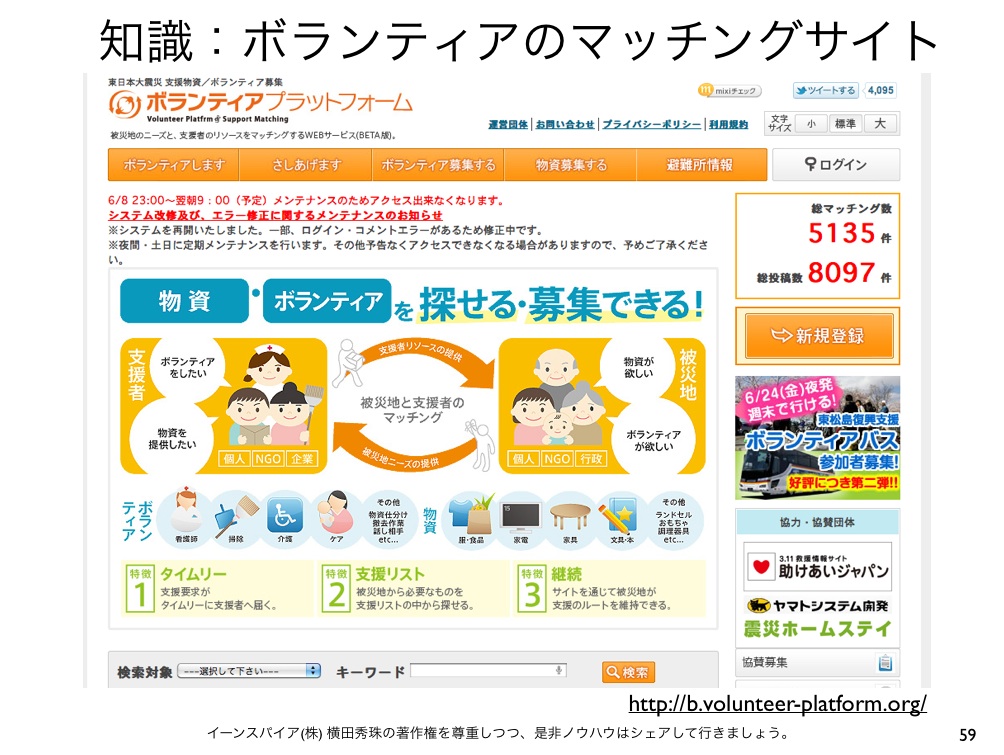Set text size to 小
Viewport: 1004px width, 755px height.
(x=810, y=124)
